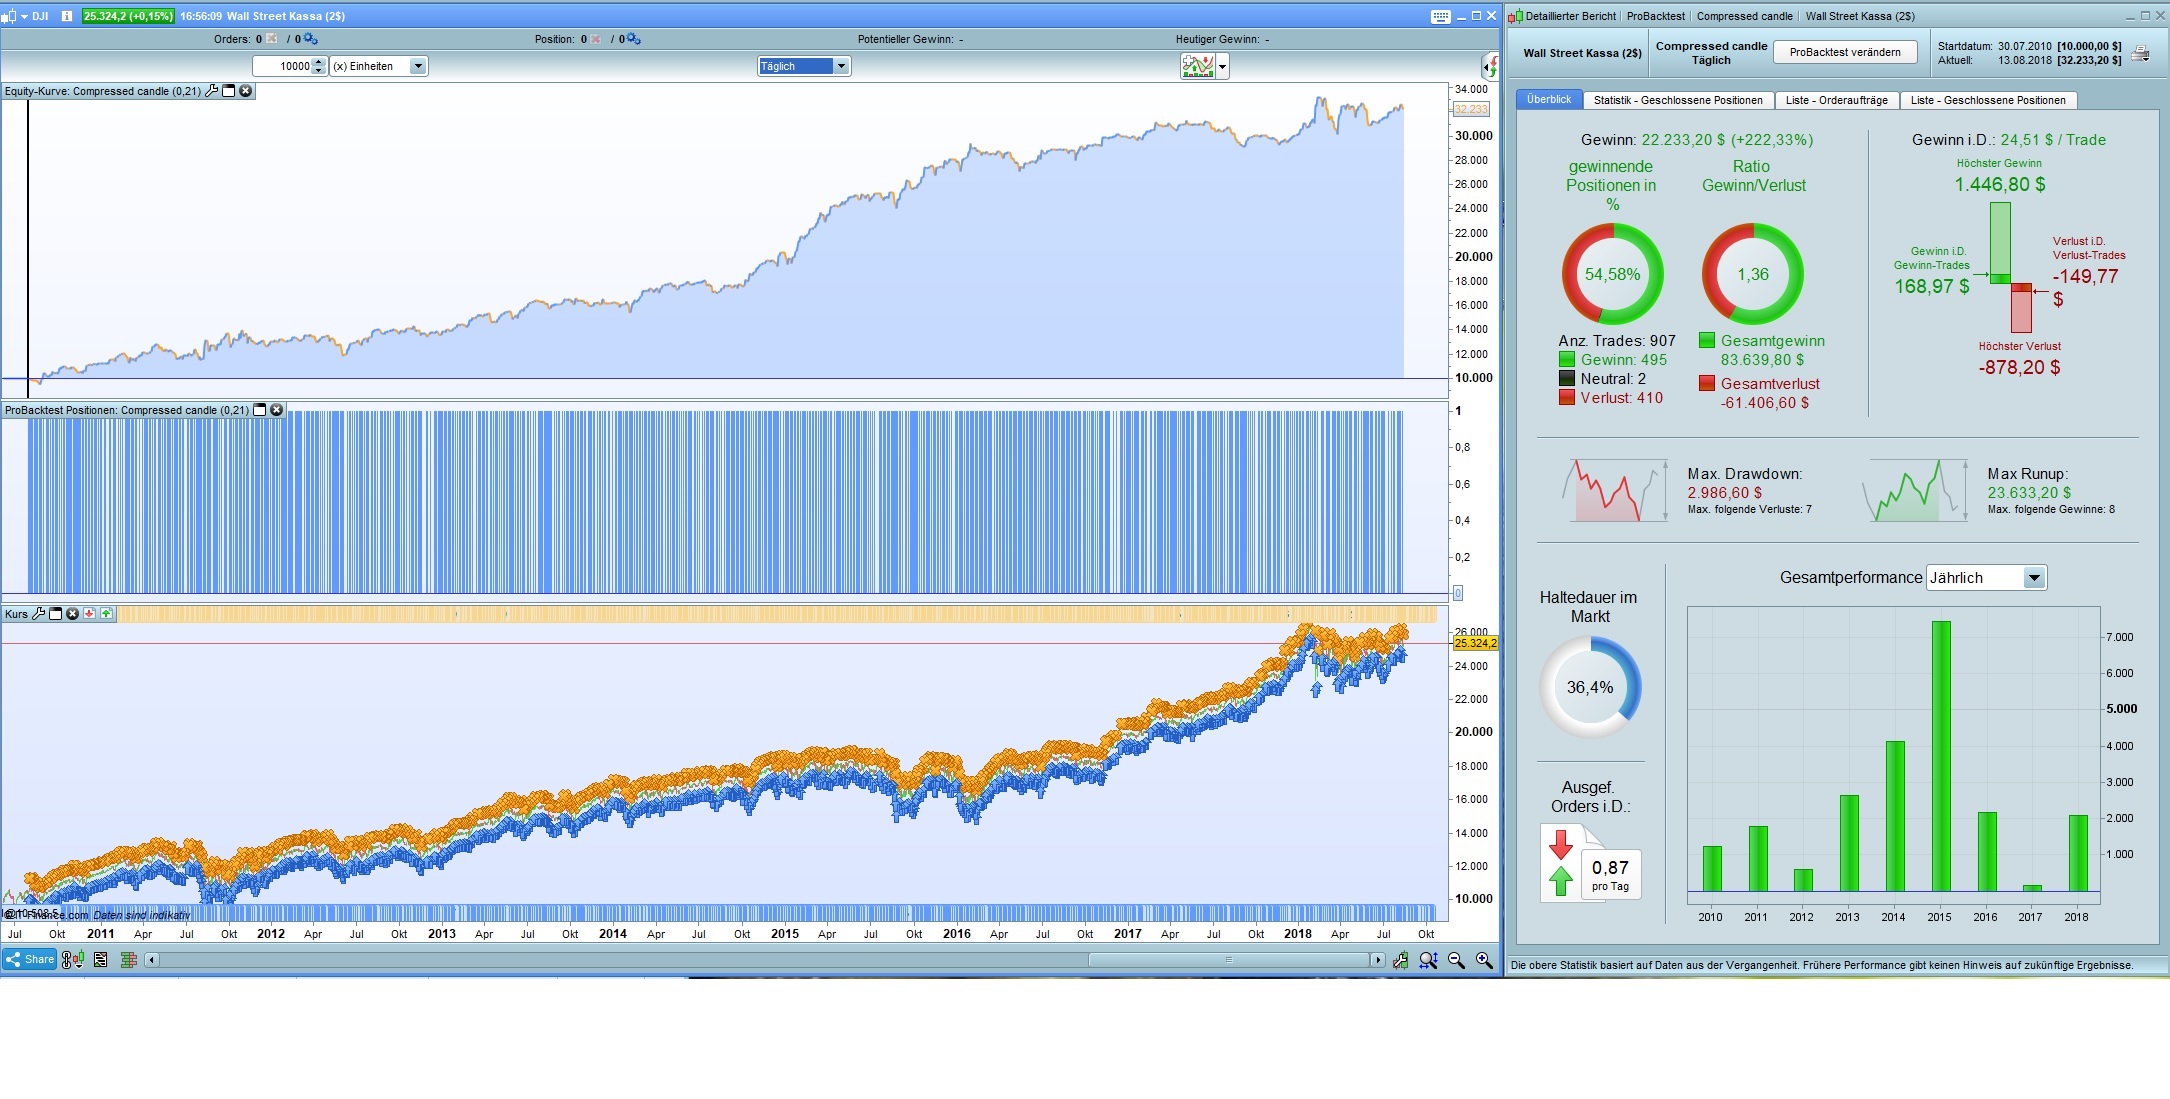
Task: Expand the Täglich timeframe dropdown
Action: pos(841,66)
